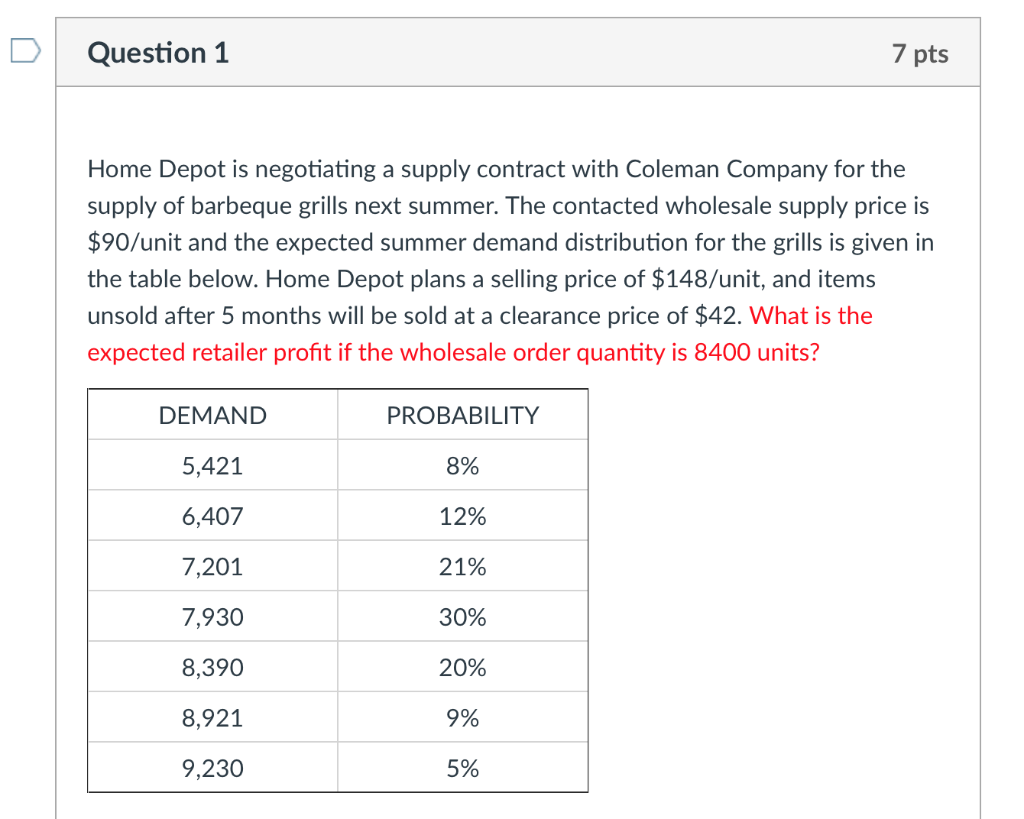Select the demand value 7,930
This screenshot has width=1024, height=819.
(x=212, y=617)
